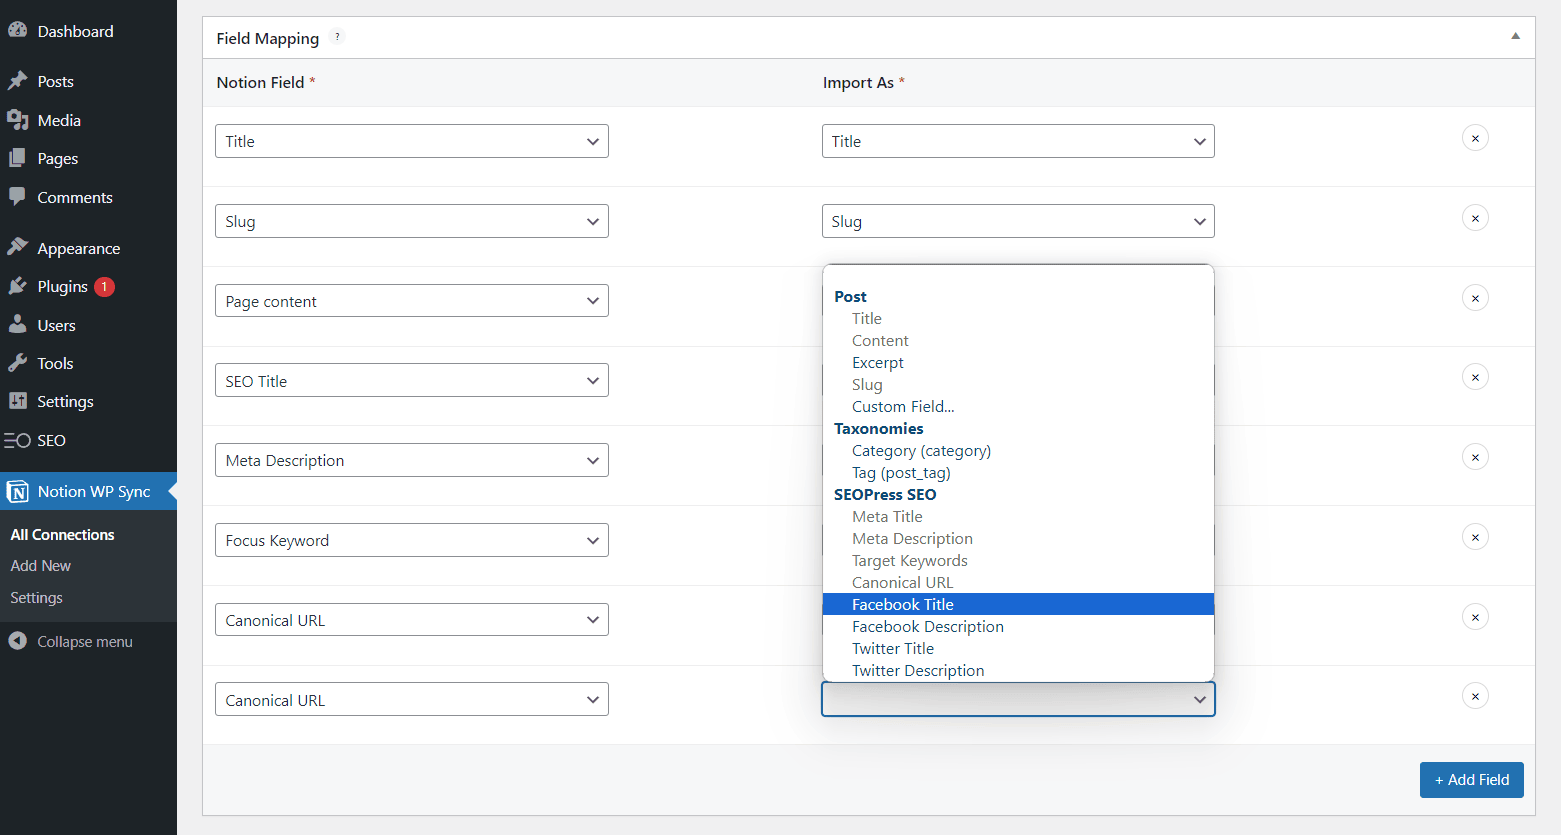Choose Tag (post_tag) taxonomy option
This screenshot has height=835, width=1561.
[x=1018, y=472]
